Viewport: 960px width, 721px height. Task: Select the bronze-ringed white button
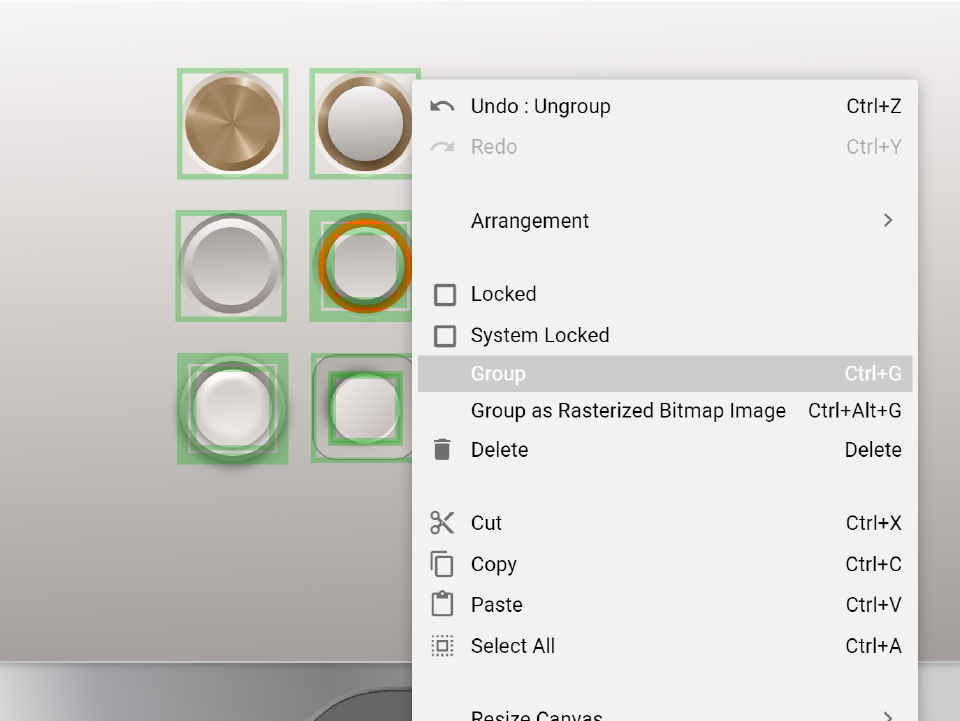(x=364, y=124)
